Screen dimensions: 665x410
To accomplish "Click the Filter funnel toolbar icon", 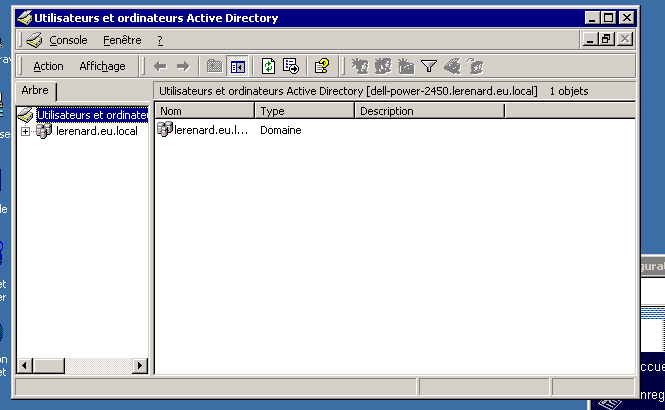I will tap(429, 66).
